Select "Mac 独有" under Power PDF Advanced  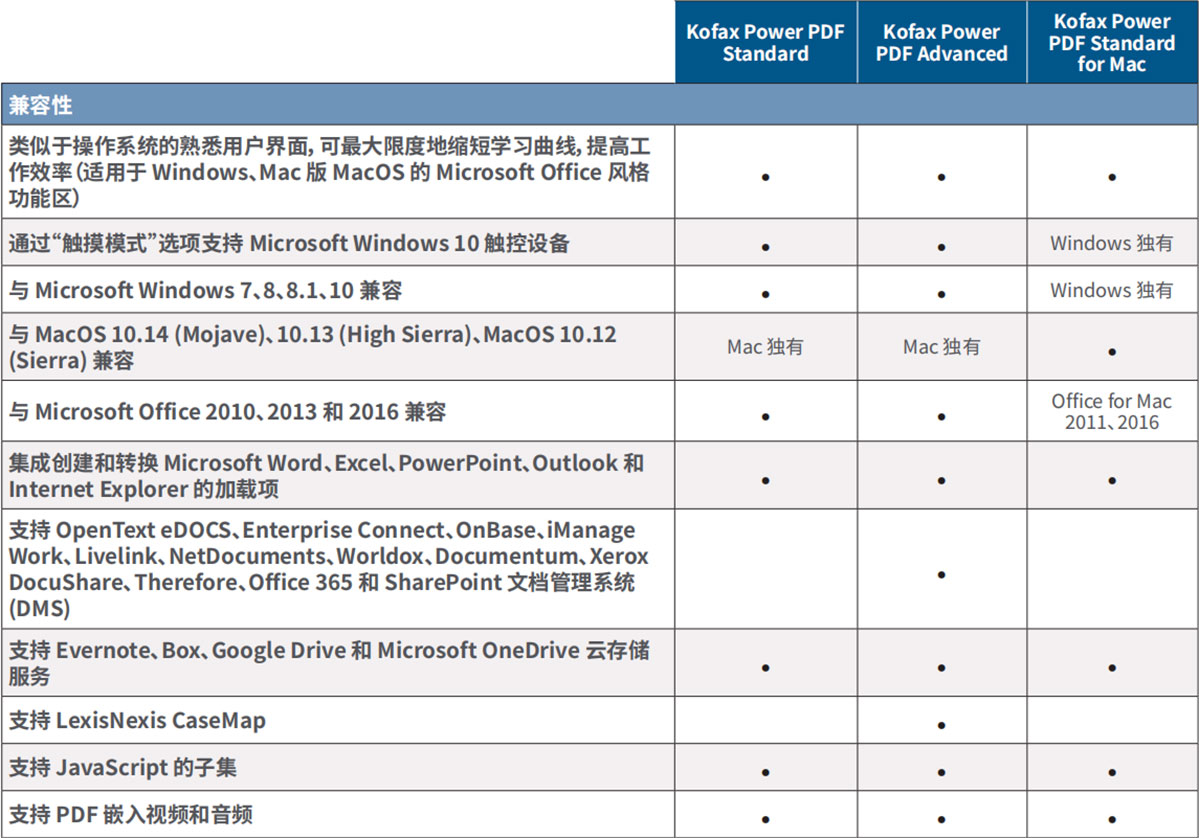coord(941,347)
